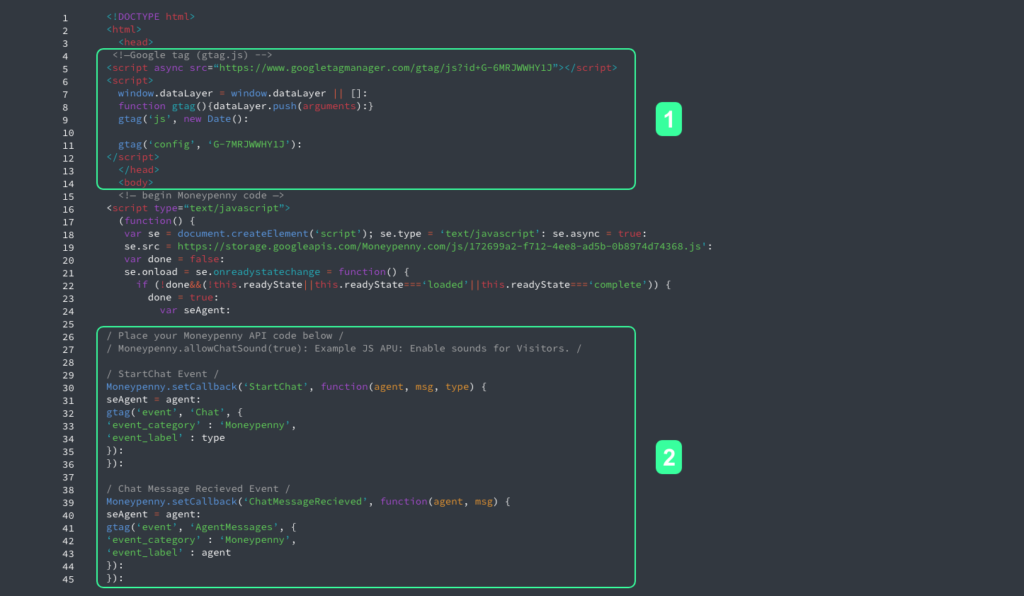Click the begin Moneypenny code comment
The image size is (1024, 596).
coord(201,195)
